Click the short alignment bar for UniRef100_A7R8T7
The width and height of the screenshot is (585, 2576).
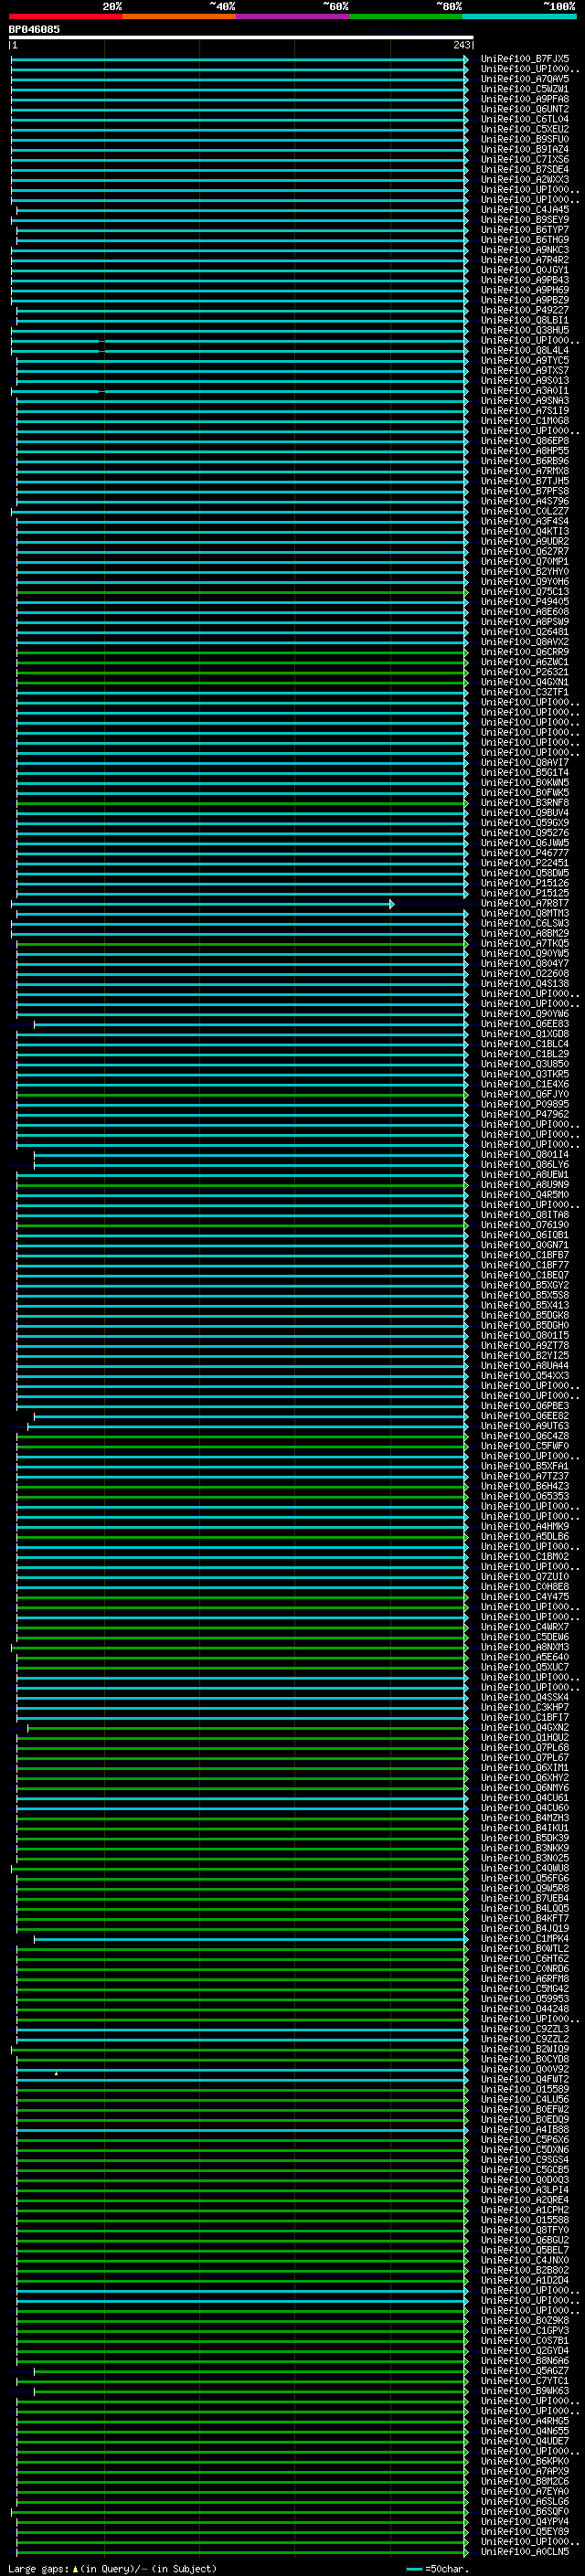tap(203, 904)
